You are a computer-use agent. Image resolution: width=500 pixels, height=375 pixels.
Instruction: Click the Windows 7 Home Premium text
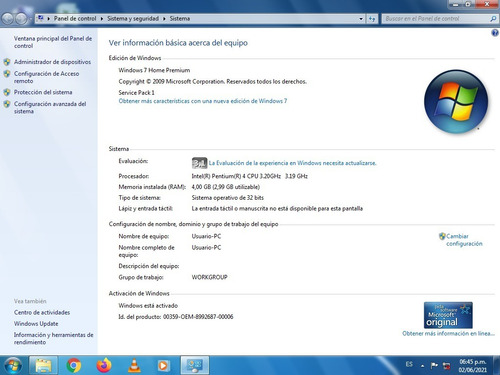coord(154,70)
